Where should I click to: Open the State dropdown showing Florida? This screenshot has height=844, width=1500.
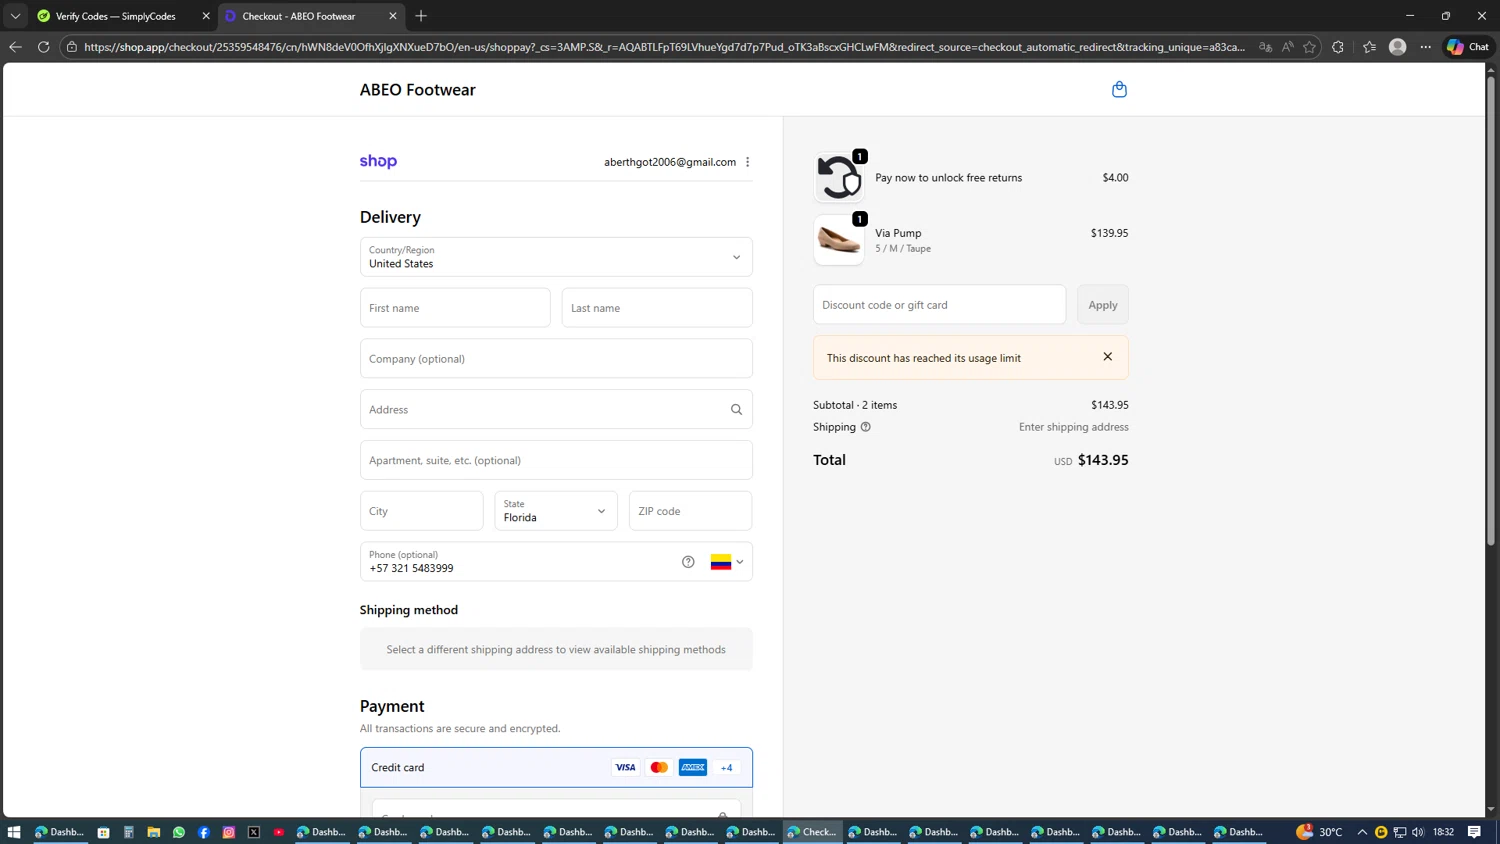556,511
